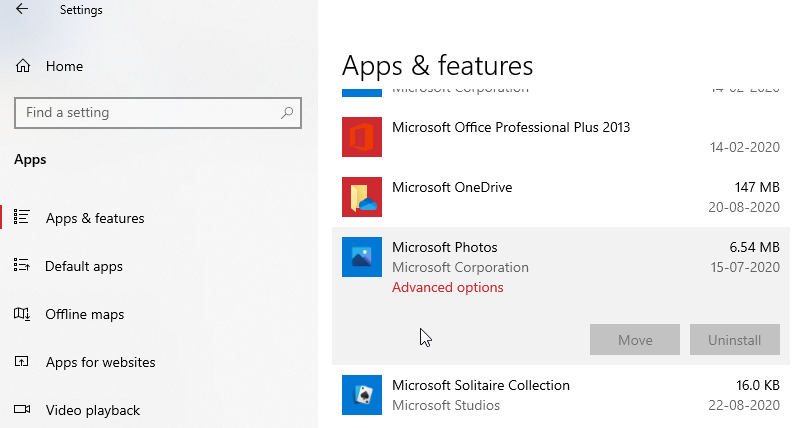Click the Uninstall button
Image resolution: width=805 pixels, height=428 pixels.
coord(735,339)
